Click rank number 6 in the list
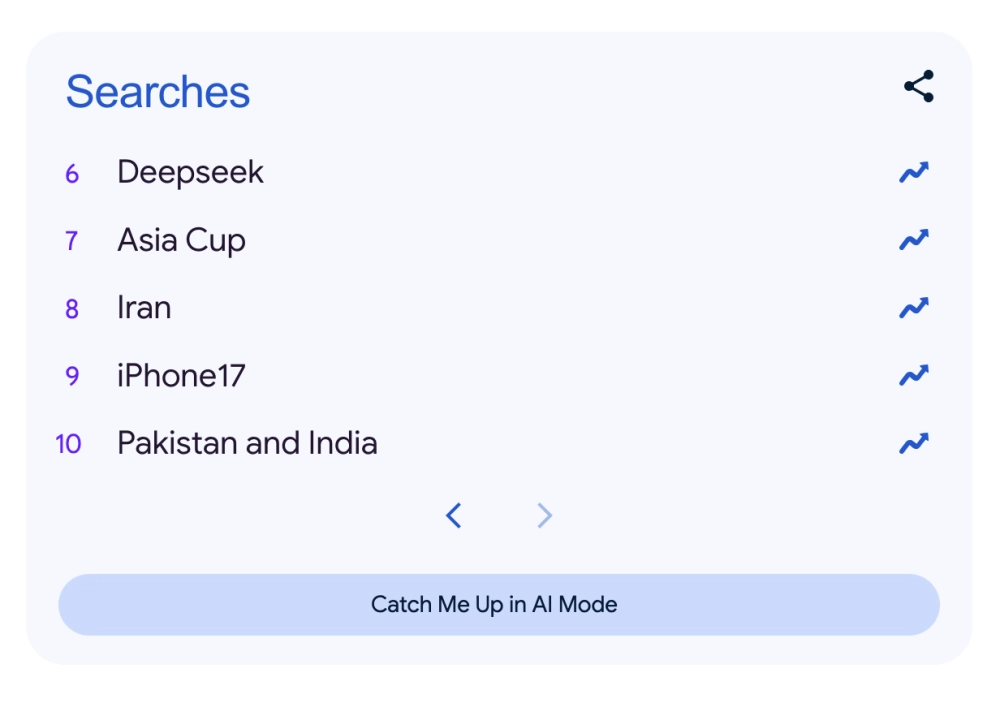The image size is (1000, 703). 72,174
